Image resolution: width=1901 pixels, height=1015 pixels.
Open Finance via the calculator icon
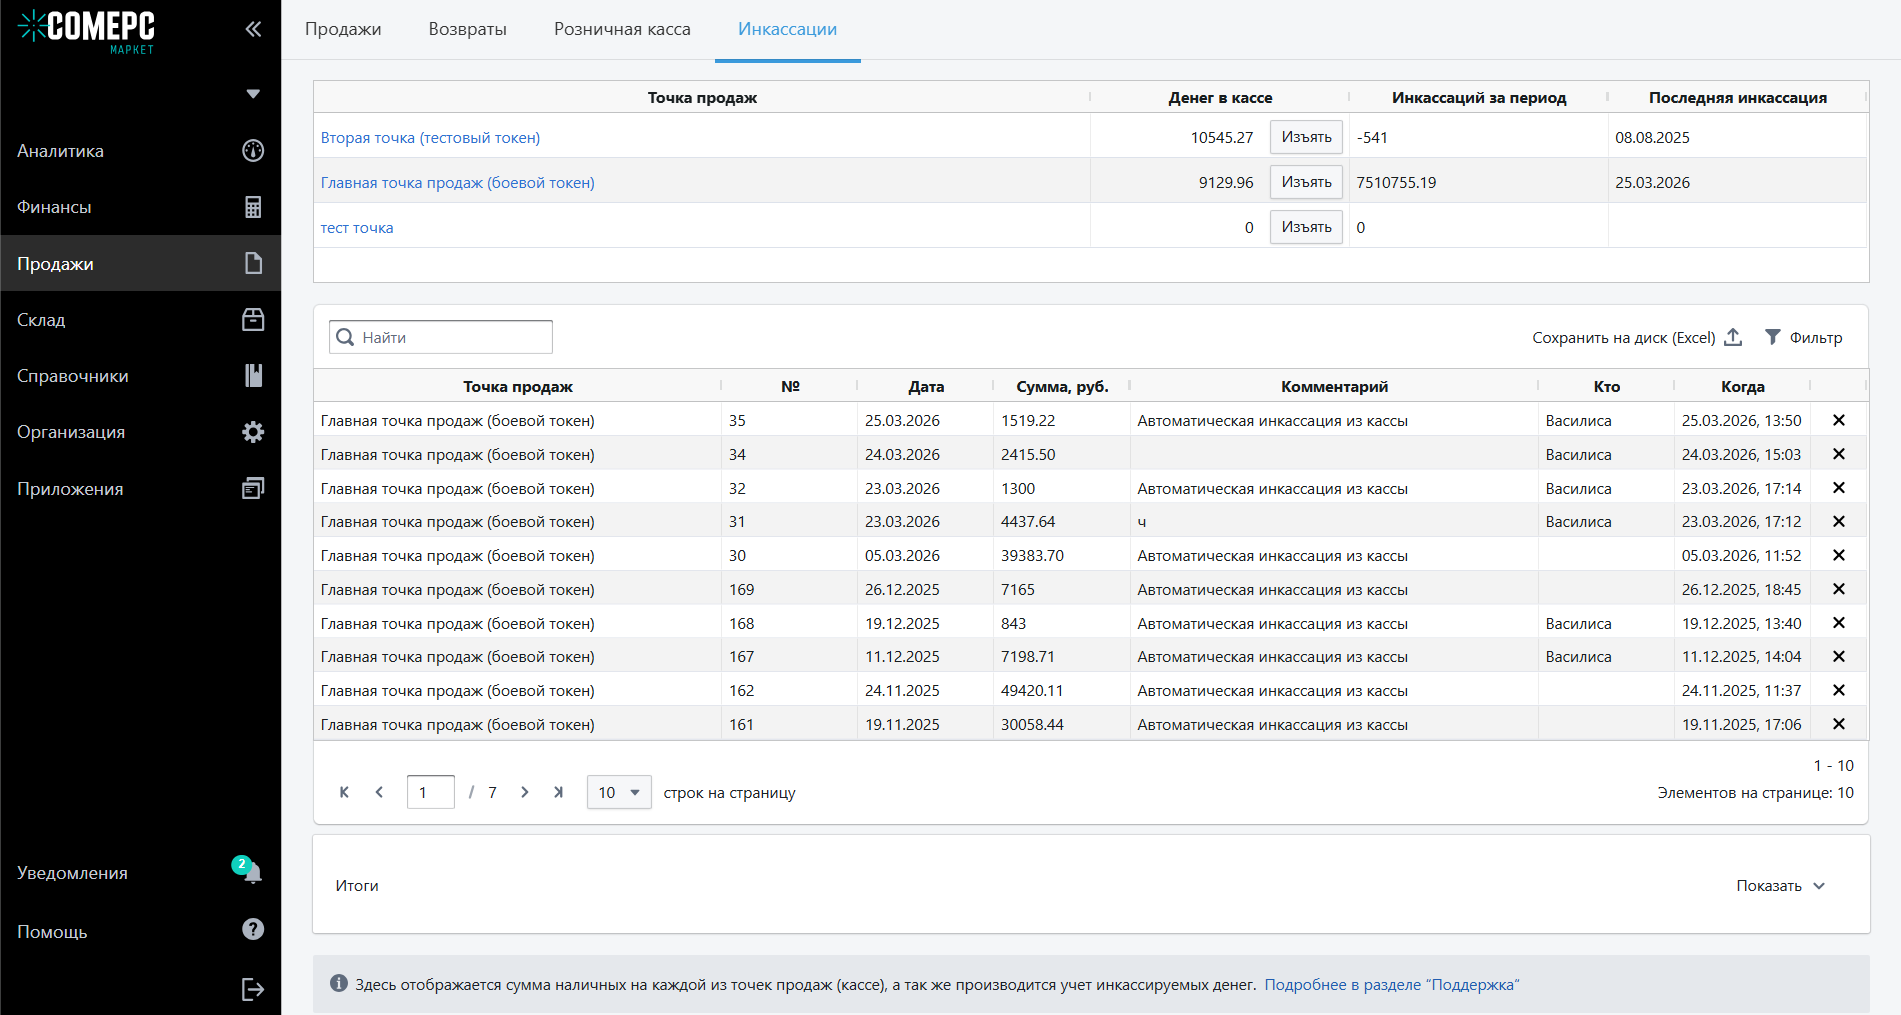(x=253, y=207)
